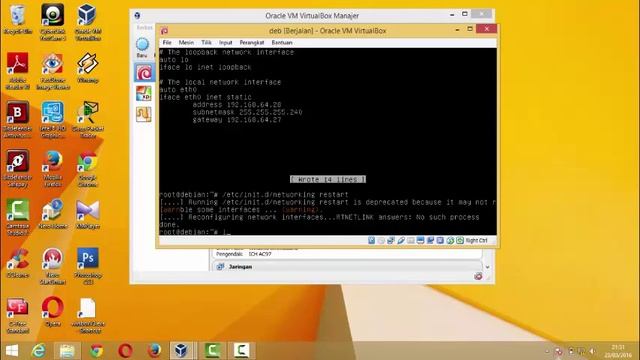The width and height of the screenshot is (640, 360).
Task: Open the Bitdefender Safepay desktop shortcut
Action: pyautogui.click(x=18, y=168)
